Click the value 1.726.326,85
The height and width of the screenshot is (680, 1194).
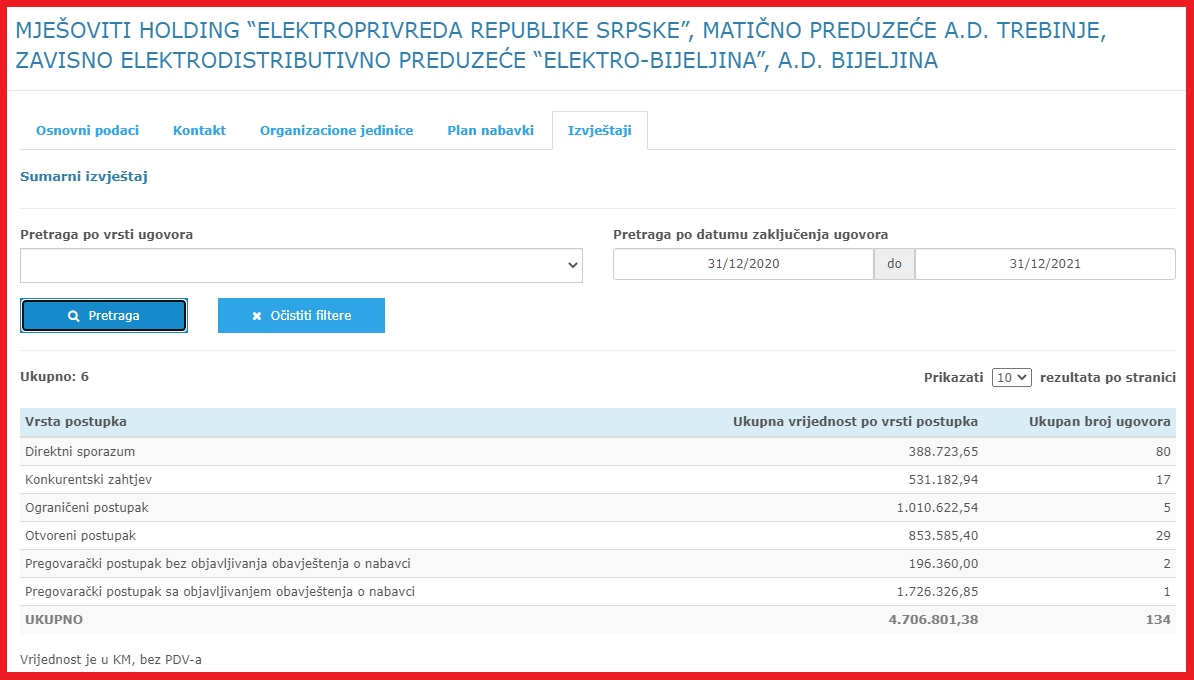[937, 592]
